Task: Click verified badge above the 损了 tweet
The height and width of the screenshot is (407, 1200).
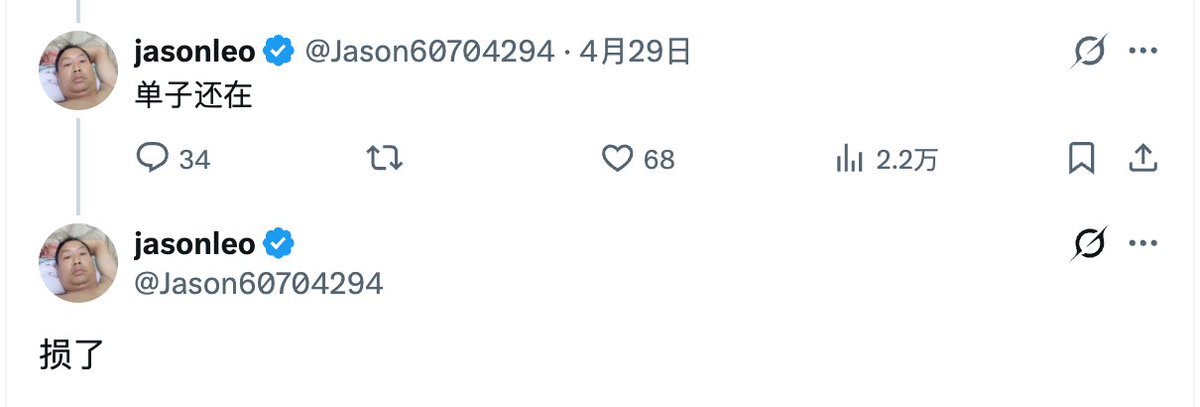Action: click(x=278, y=243)
